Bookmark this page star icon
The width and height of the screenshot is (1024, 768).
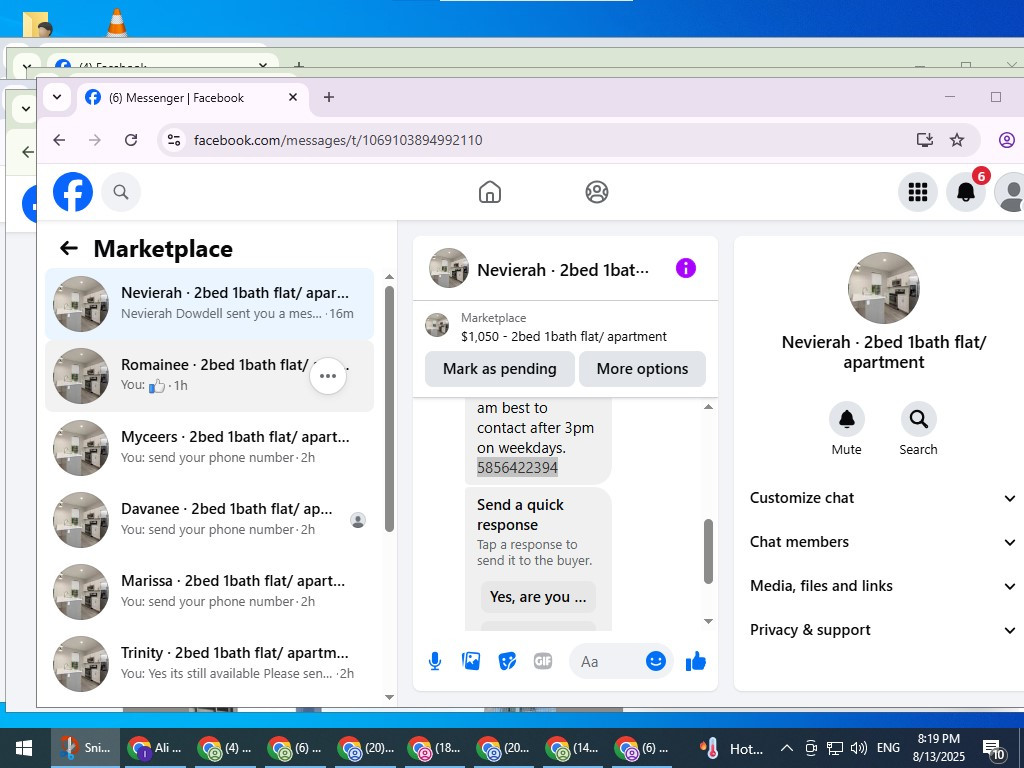(957, 140)
